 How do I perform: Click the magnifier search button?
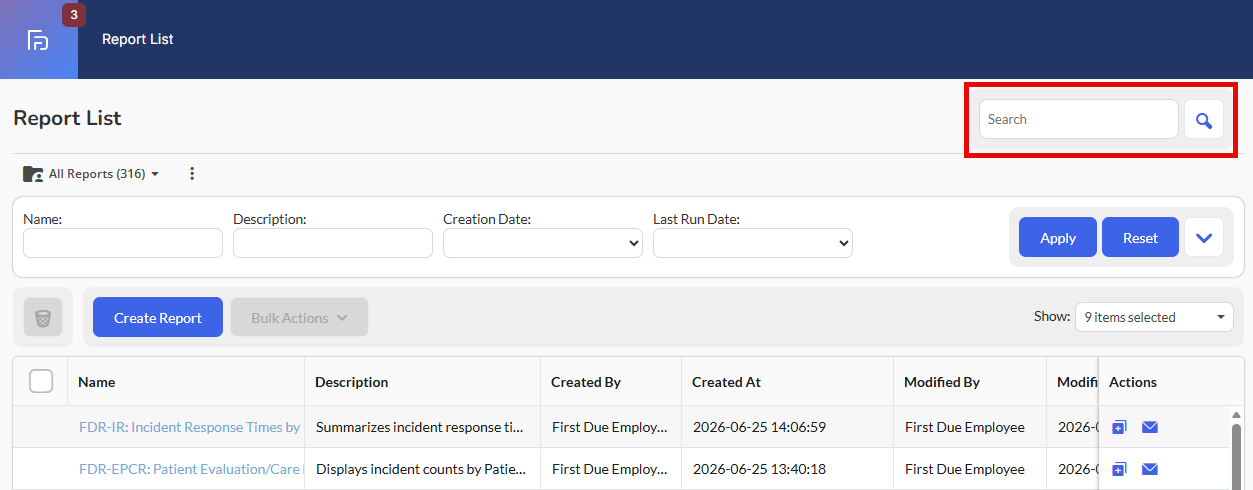click(1204, 119)
